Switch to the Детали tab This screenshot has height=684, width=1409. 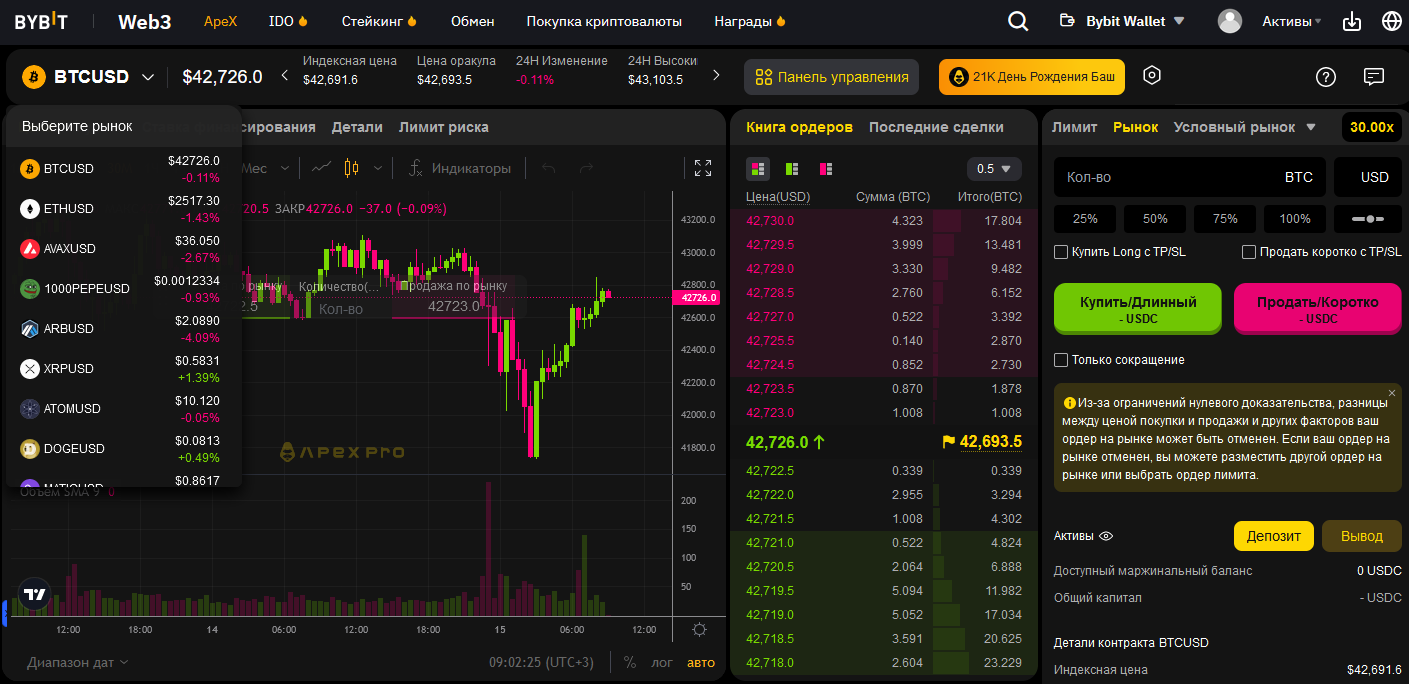pos(357,127)
